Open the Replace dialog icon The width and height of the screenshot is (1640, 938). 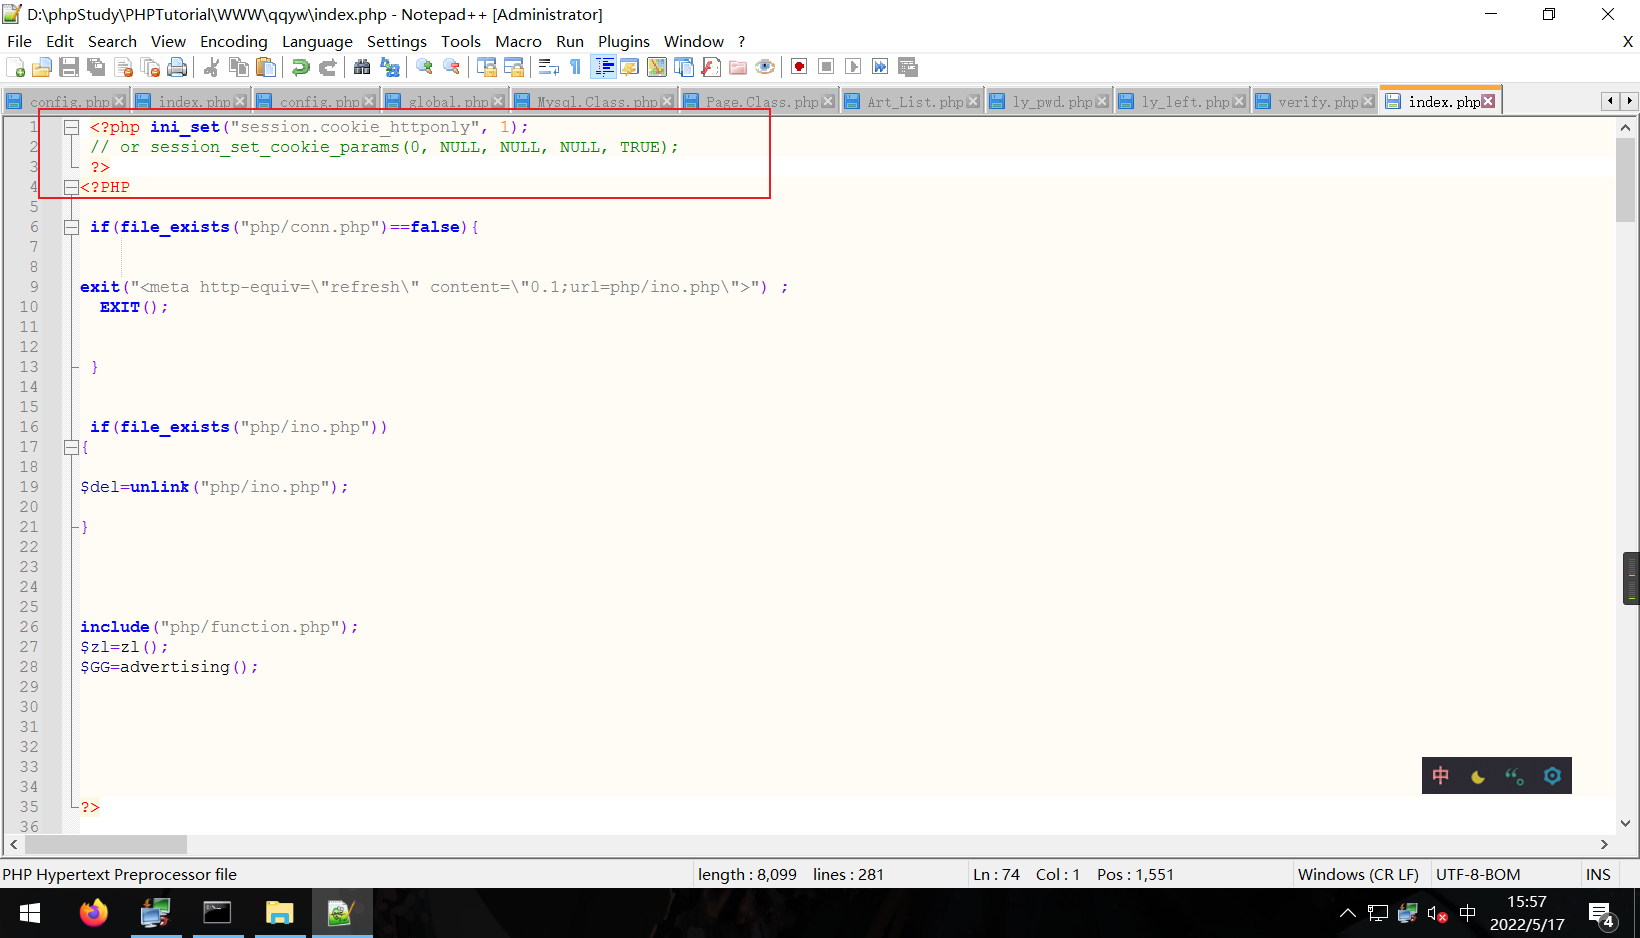pyautogui.click(x=389, y=67)
